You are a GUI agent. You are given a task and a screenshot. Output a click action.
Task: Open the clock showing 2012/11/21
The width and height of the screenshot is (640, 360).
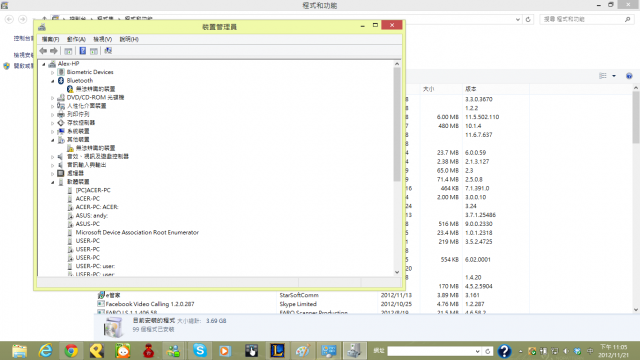point(613,351)
